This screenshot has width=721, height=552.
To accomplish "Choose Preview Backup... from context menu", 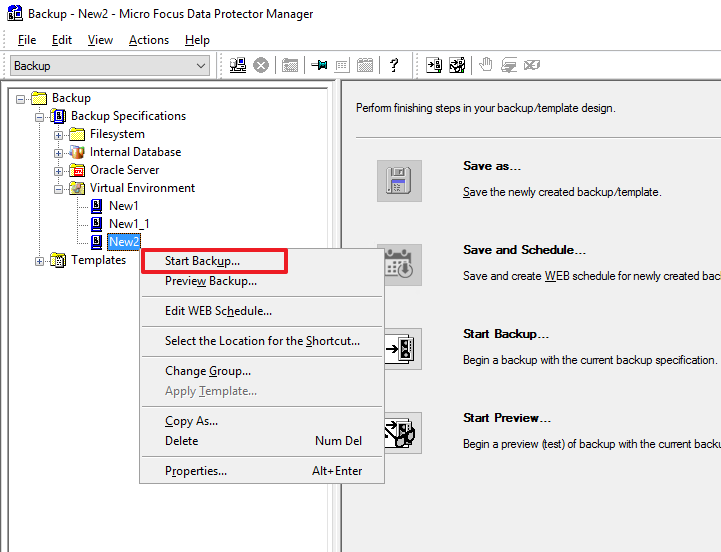I will 262,281.
